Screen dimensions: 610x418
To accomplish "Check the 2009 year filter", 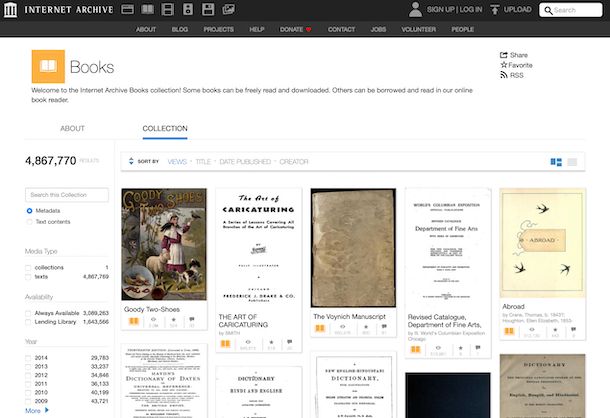I will 28,401.
